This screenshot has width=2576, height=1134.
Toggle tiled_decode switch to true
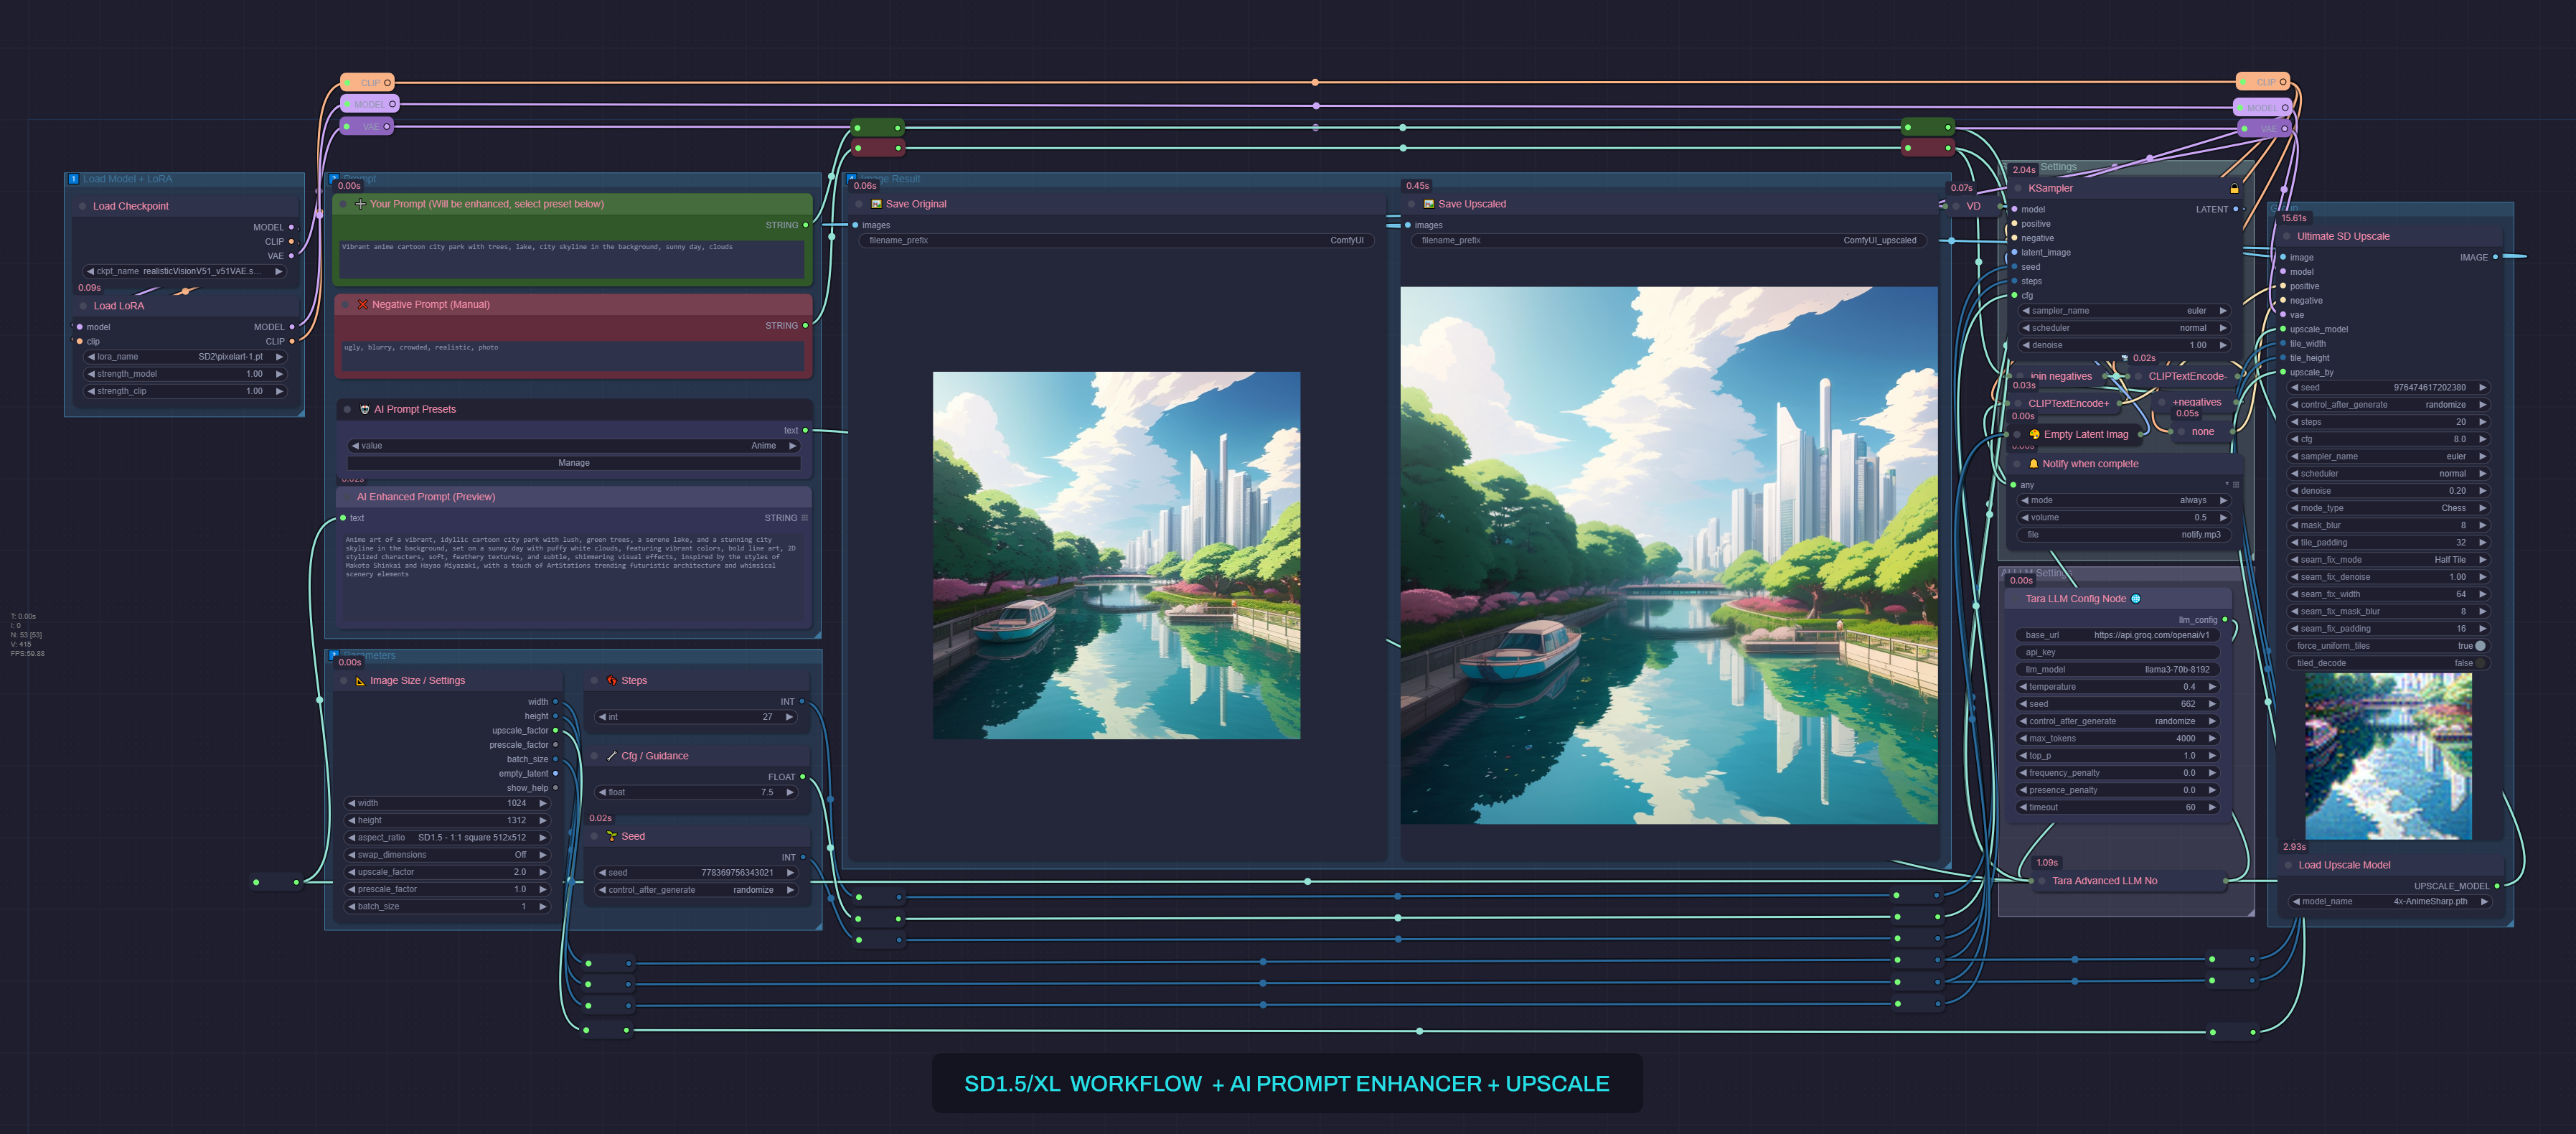click(x=2479, y=663)
